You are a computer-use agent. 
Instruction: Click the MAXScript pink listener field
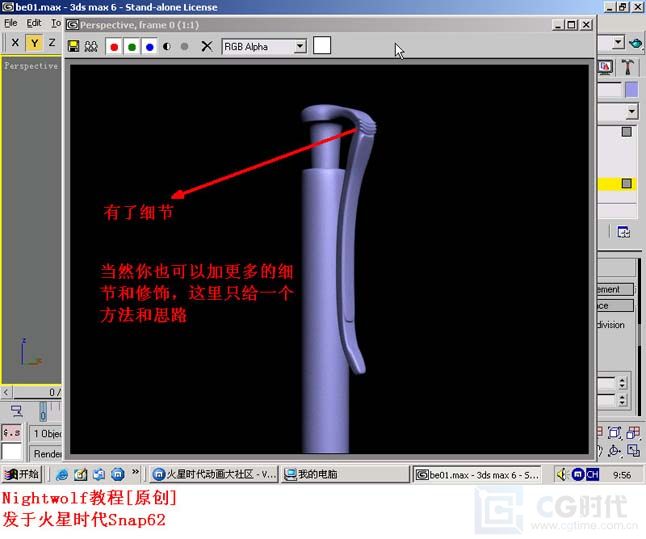12,433
